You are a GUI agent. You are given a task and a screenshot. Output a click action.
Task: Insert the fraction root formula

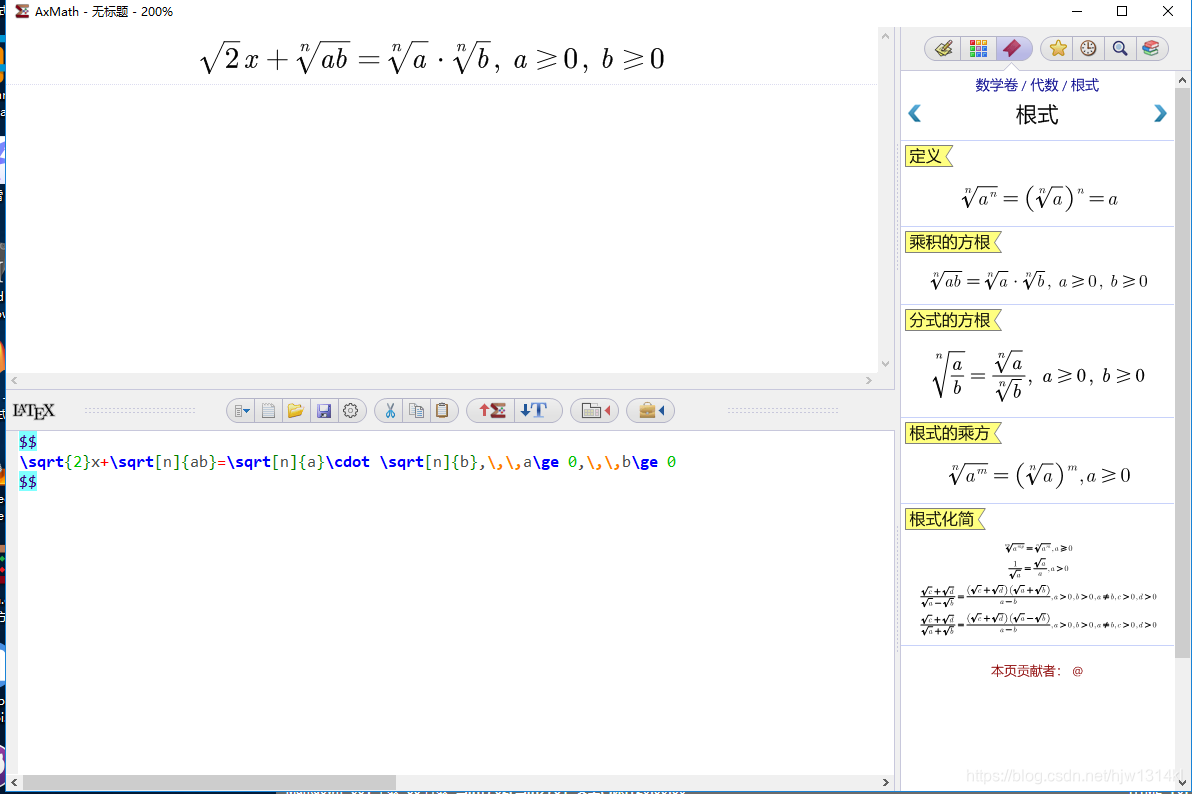click(x=1038, y=375)
